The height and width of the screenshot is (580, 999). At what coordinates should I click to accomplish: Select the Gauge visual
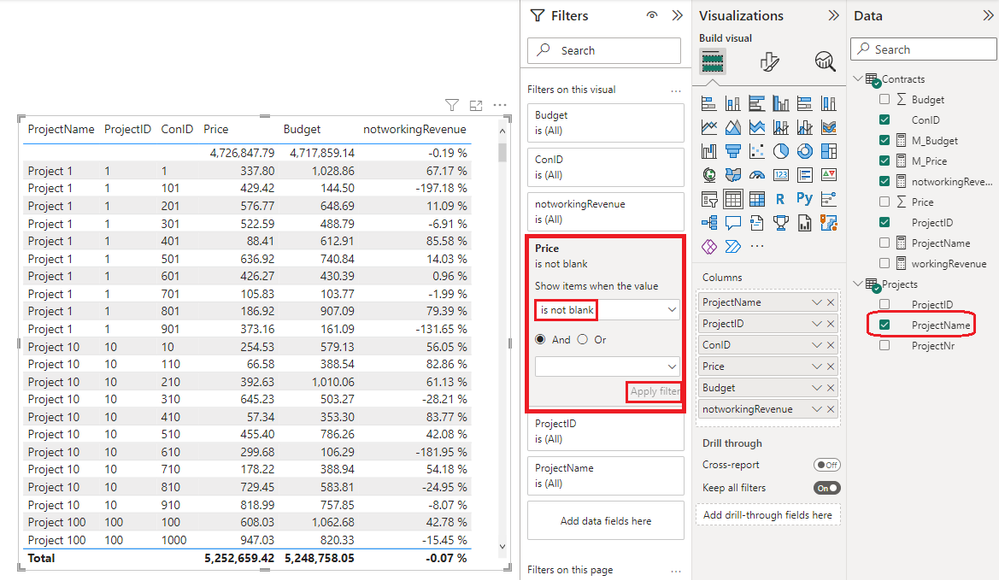[756, 175]
